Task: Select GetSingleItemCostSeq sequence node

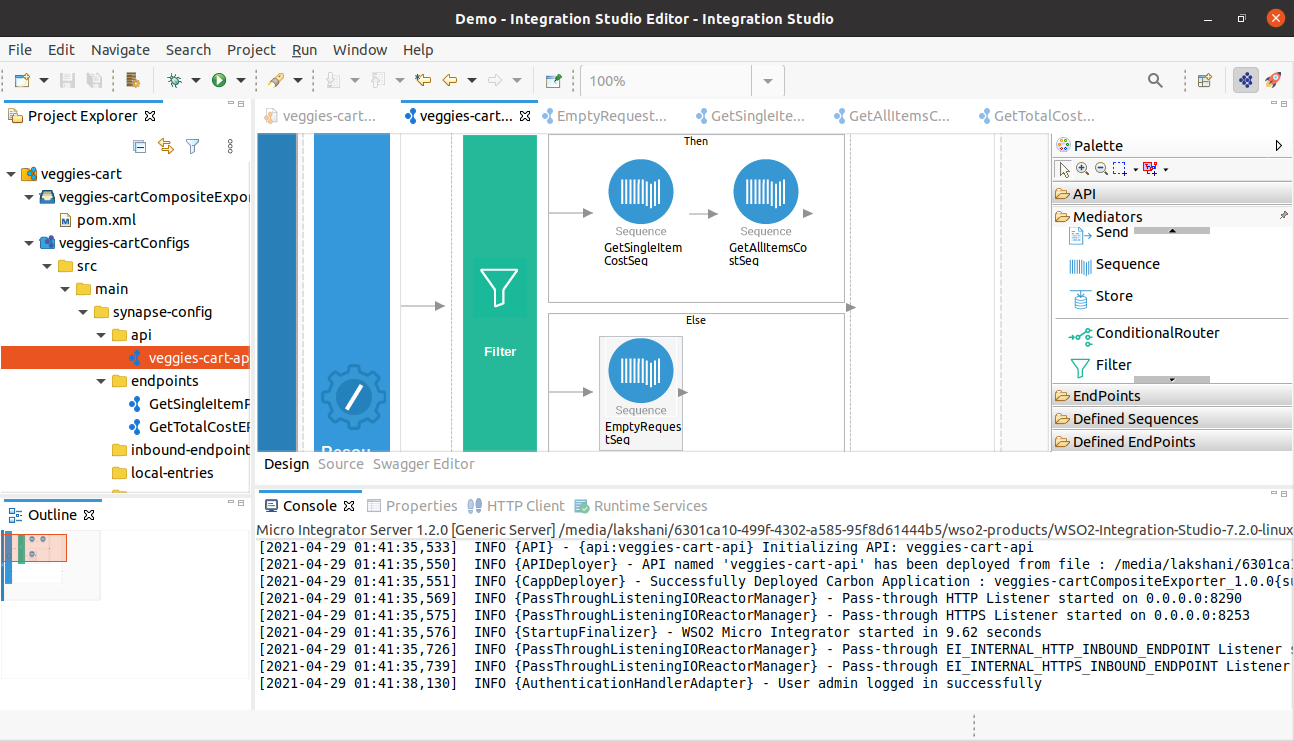Action: (x=641, y=214)
